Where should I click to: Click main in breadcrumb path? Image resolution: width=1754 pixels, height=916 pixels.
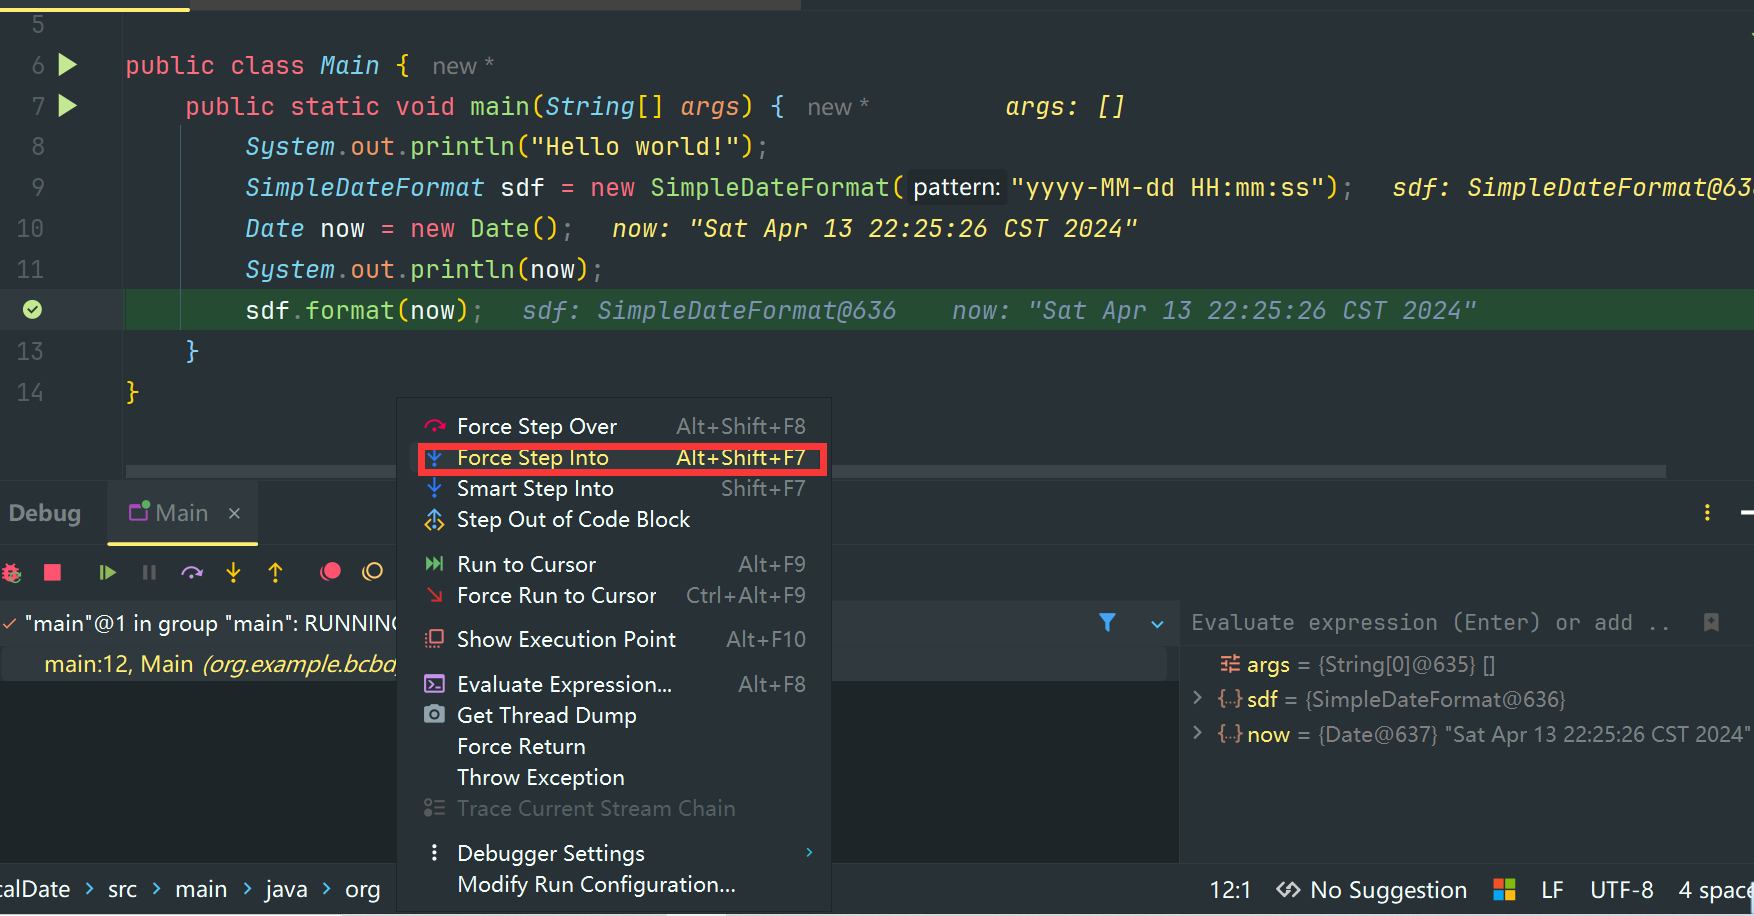pyautogui.click(x=201, y=889)
